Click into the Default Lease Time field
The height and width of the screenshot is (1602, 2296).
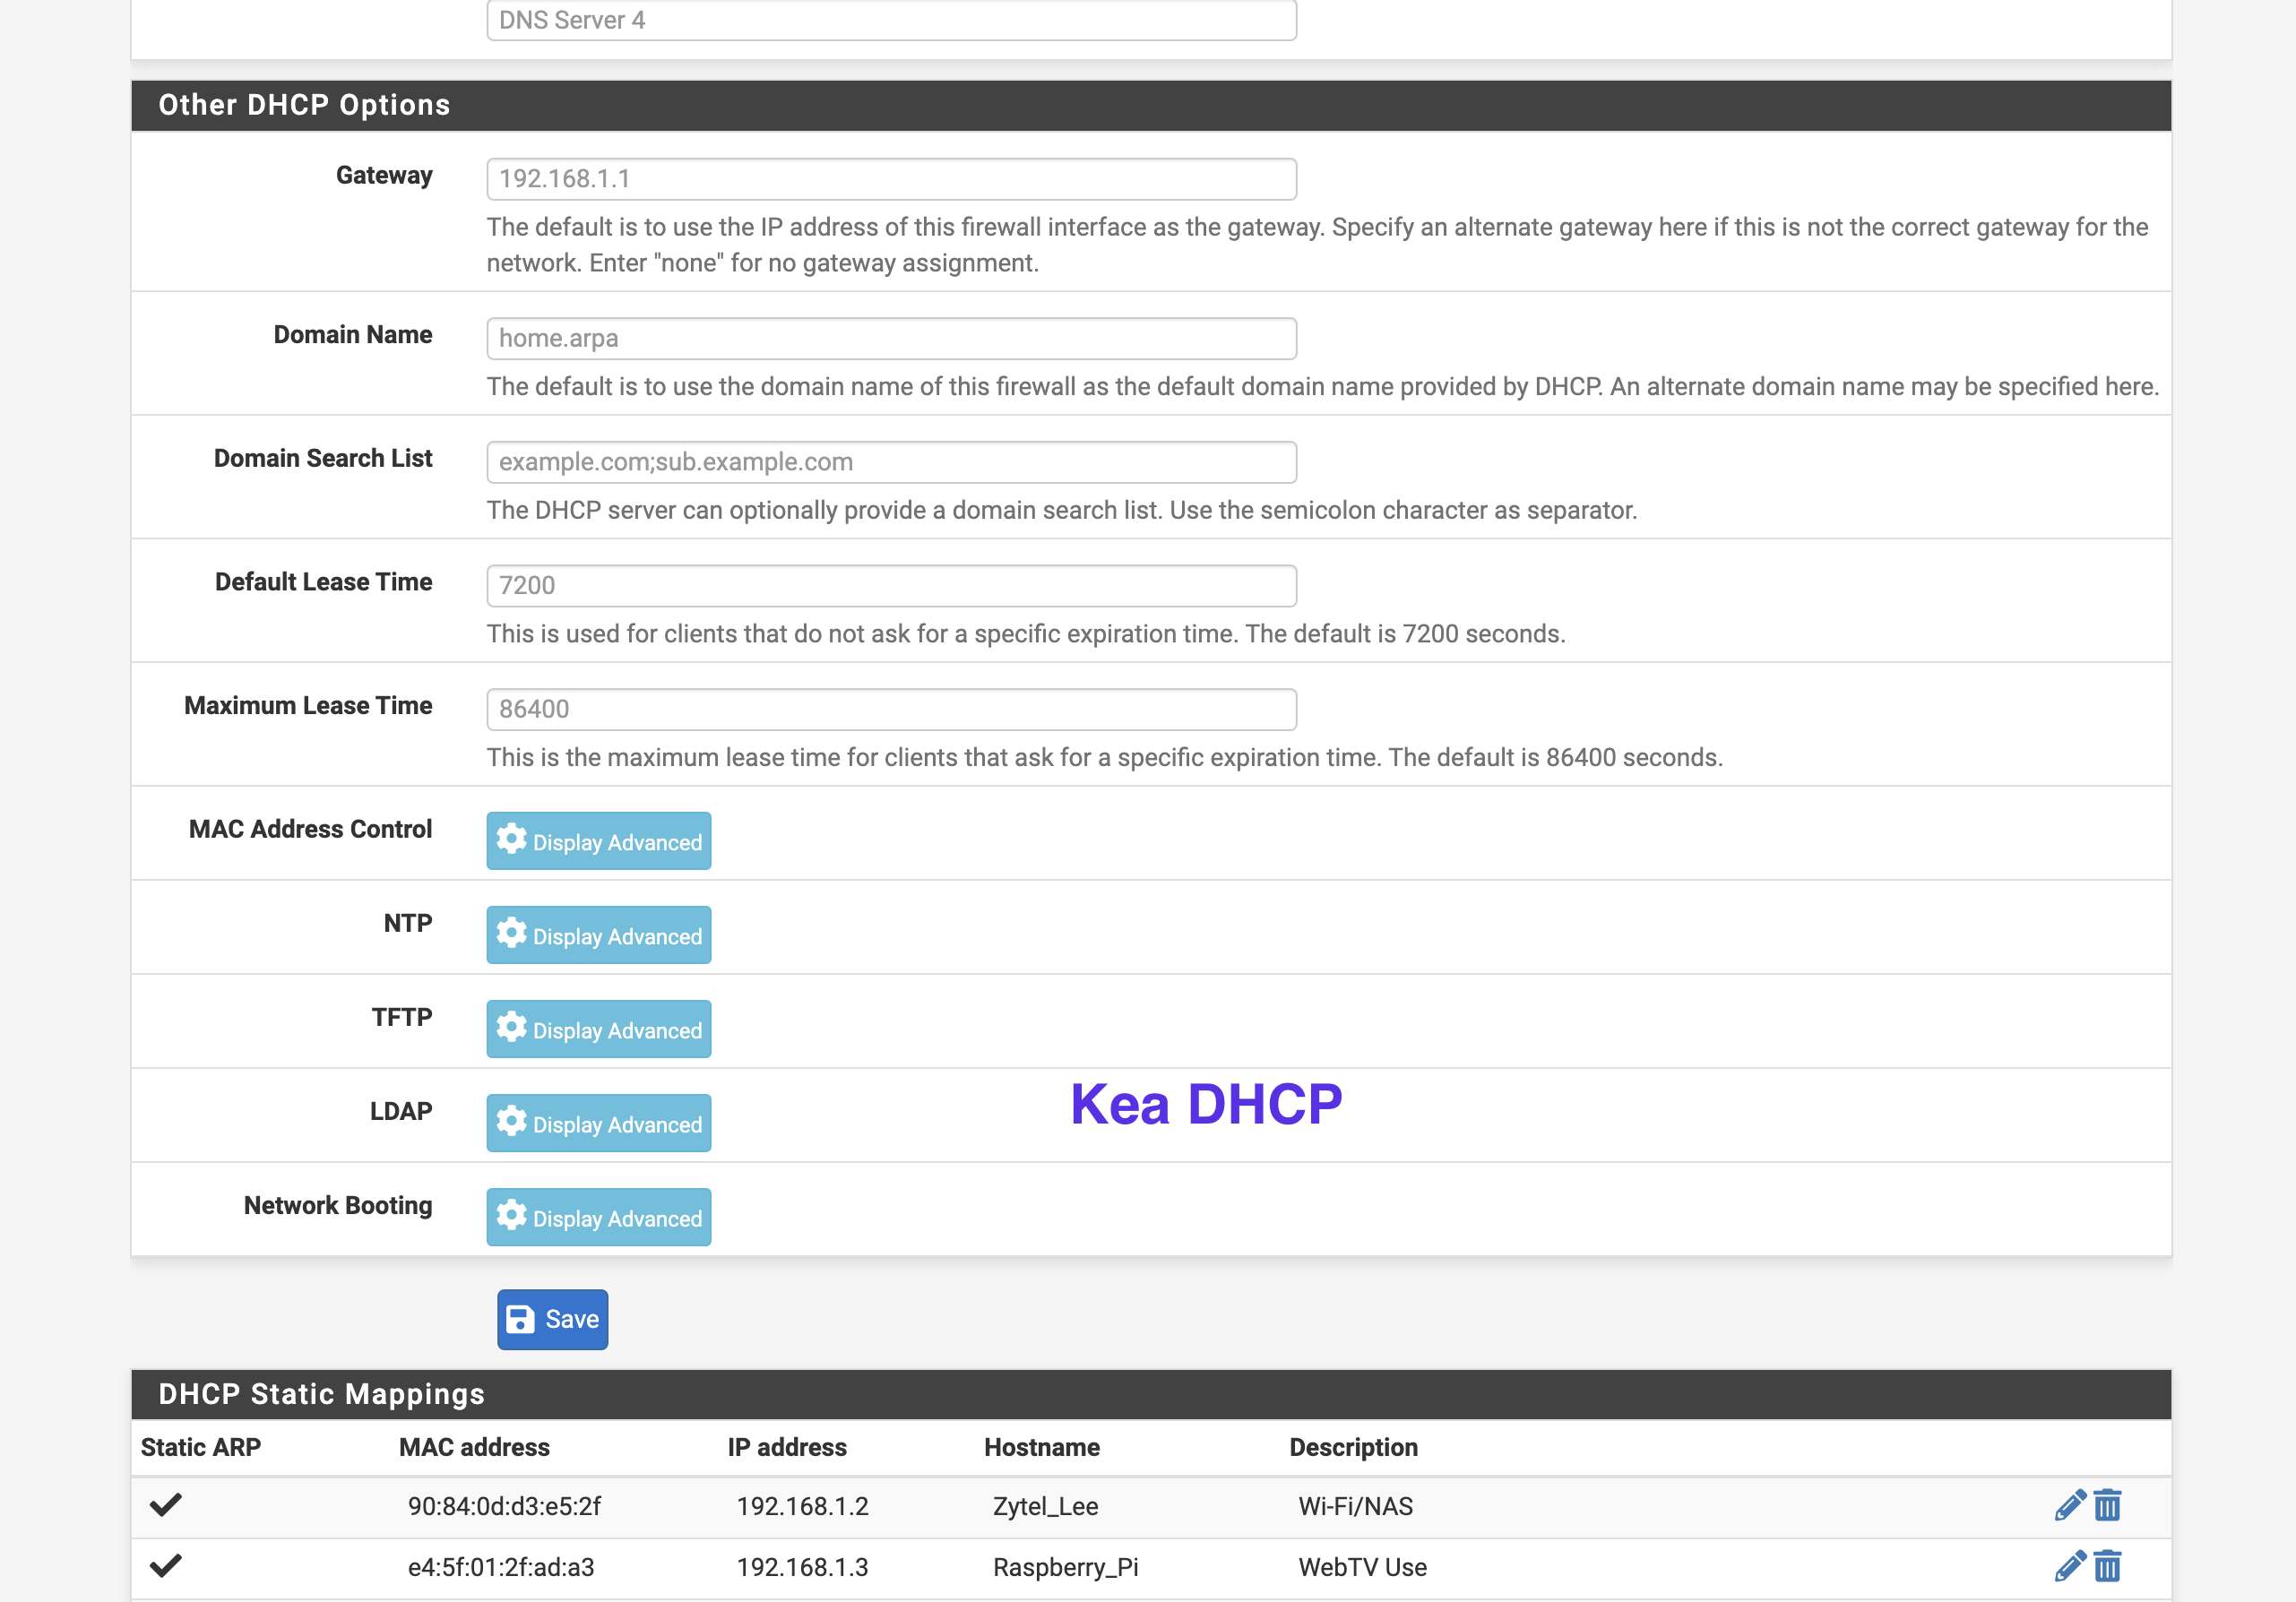tap(891, 586)
